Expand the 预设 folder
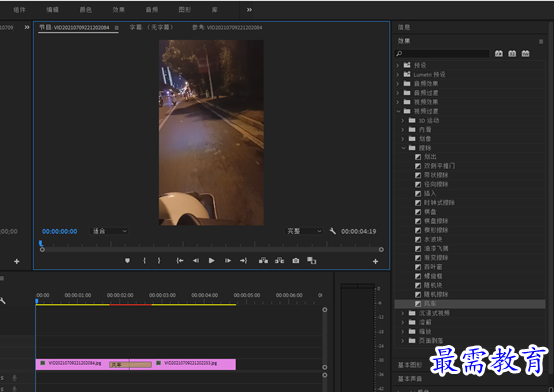Viewport: 554px width, 392px height. [x=397, y=65]
